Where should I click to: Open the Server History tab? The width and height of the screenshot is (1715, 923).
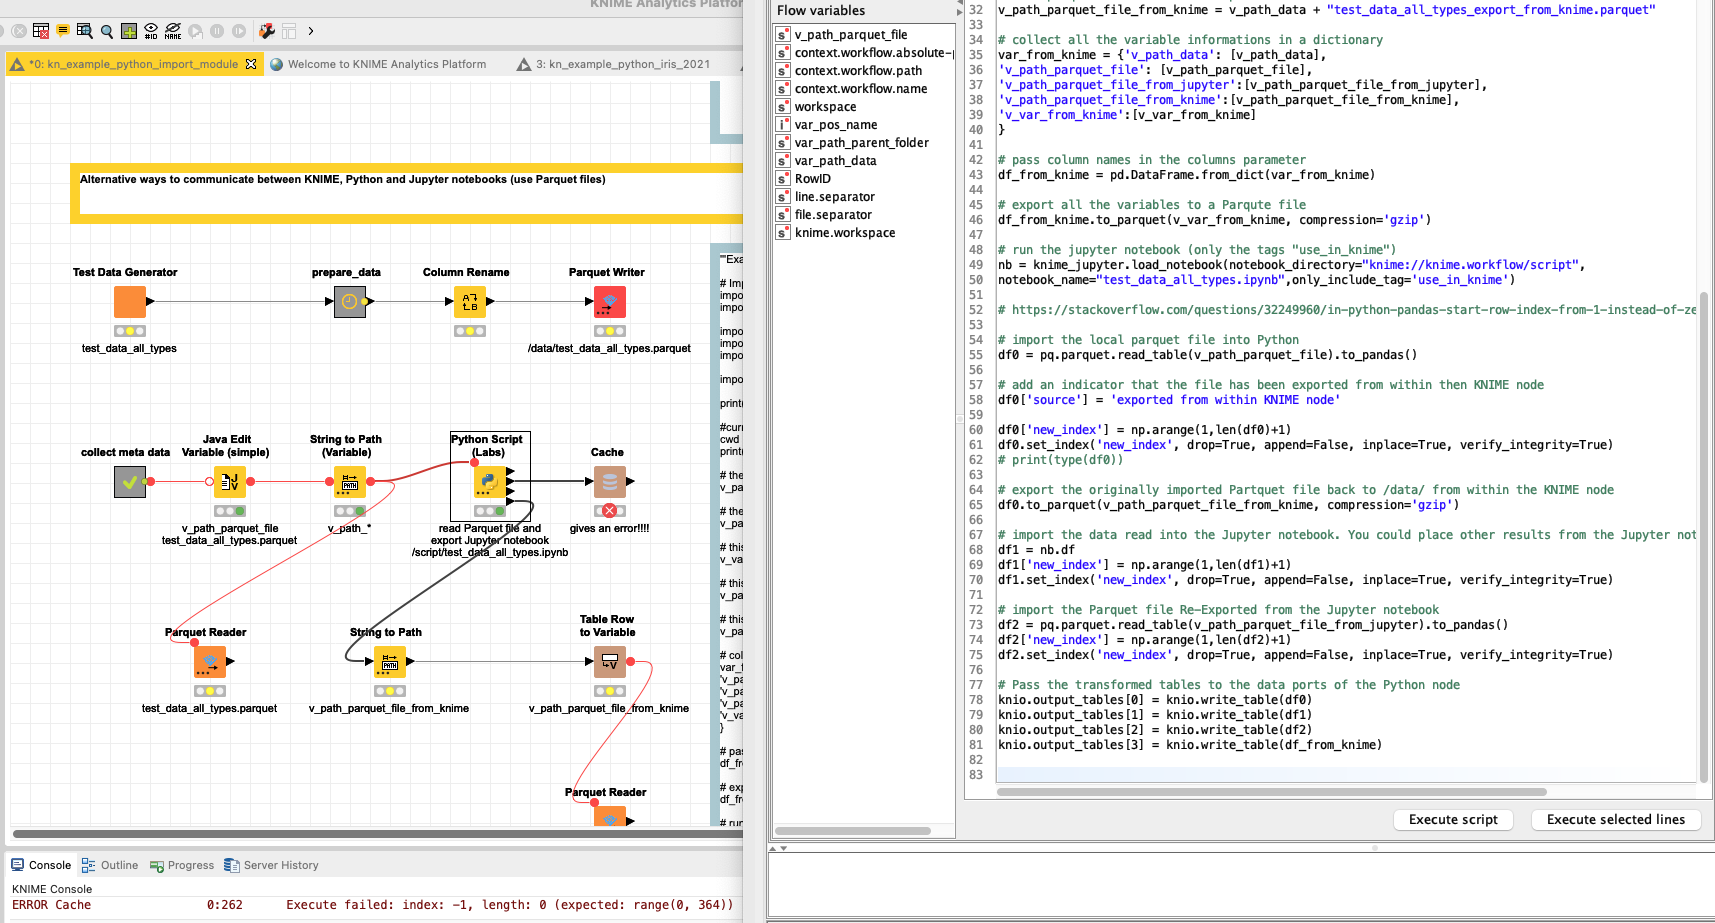pos(272,865)
